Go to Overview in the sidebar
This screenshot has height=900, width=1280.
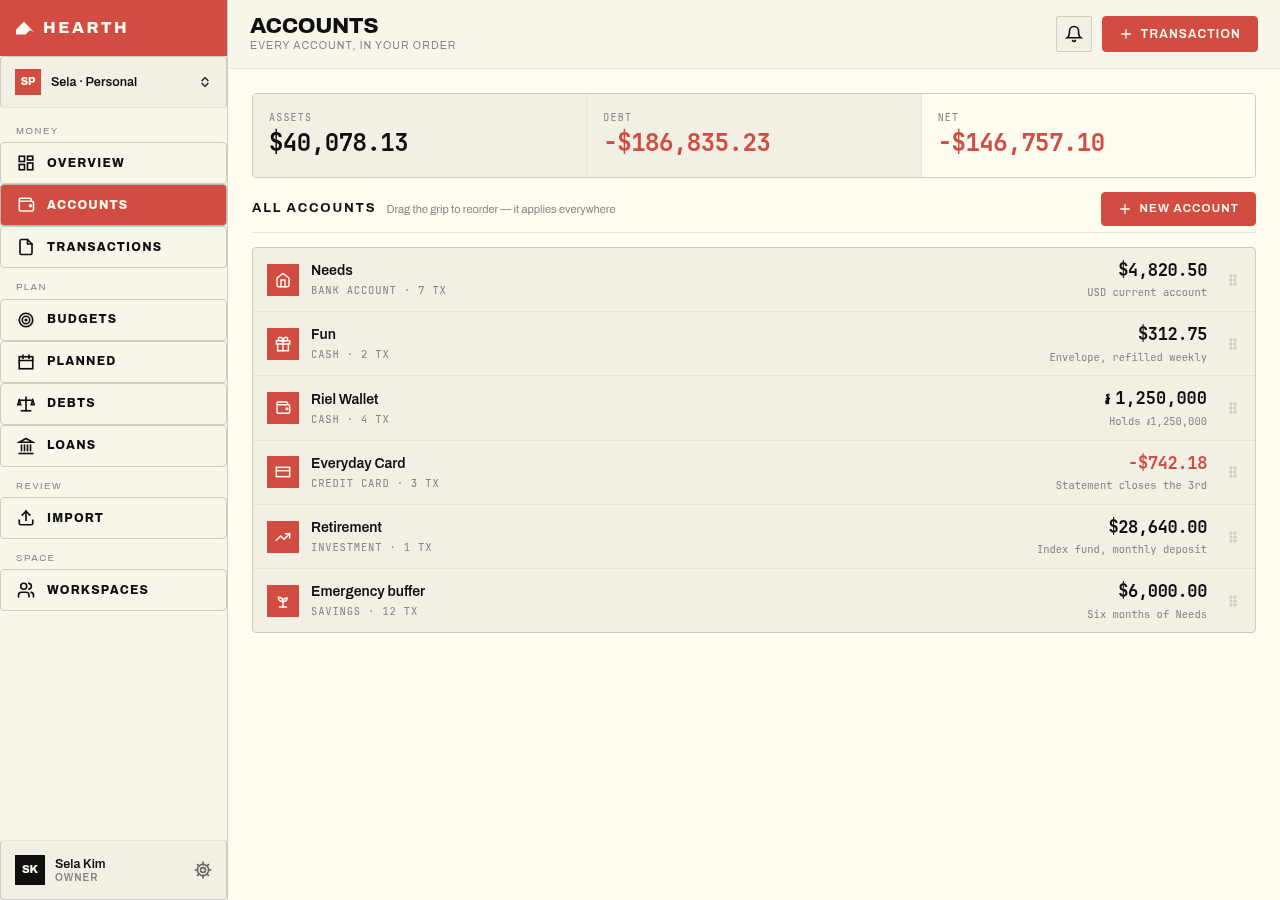(113, 163)
